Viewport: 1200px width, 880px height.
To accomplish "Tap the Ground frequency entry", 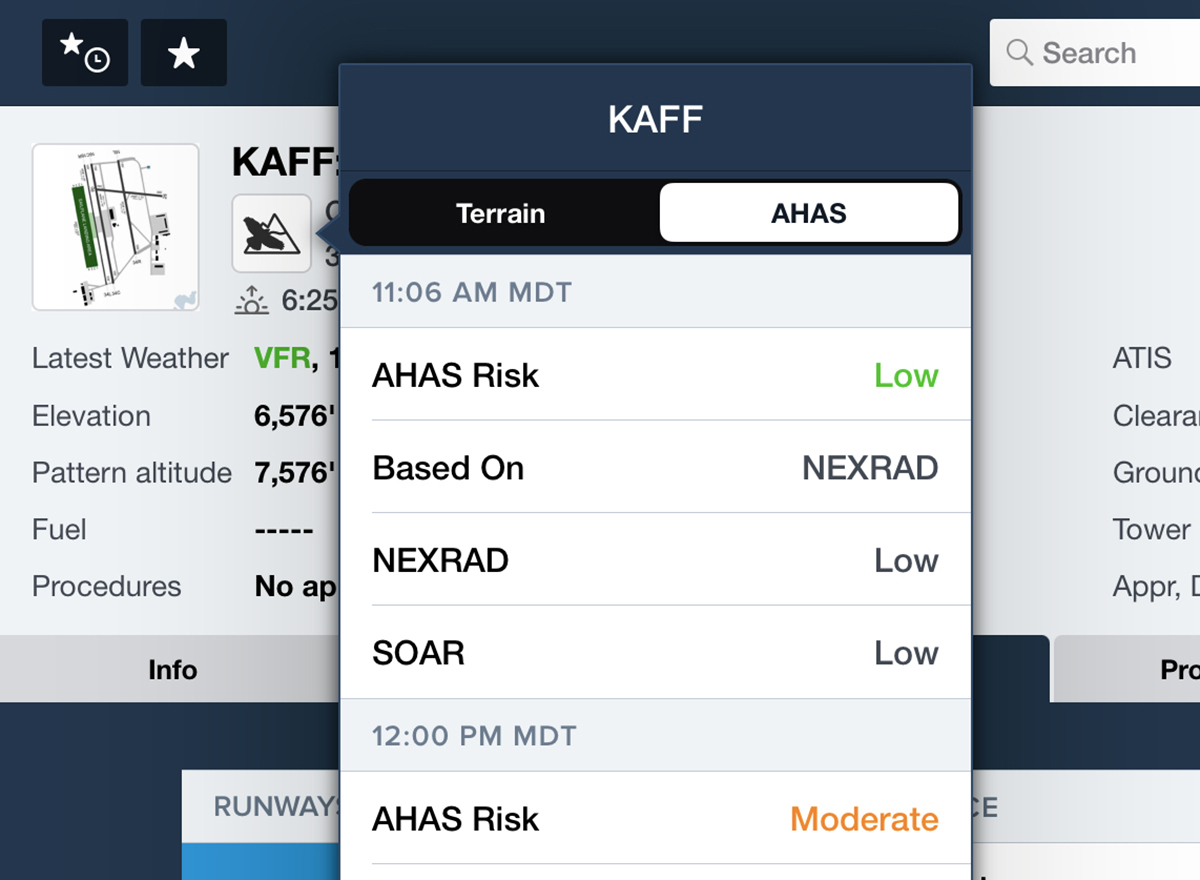I will pos(1150,472).
